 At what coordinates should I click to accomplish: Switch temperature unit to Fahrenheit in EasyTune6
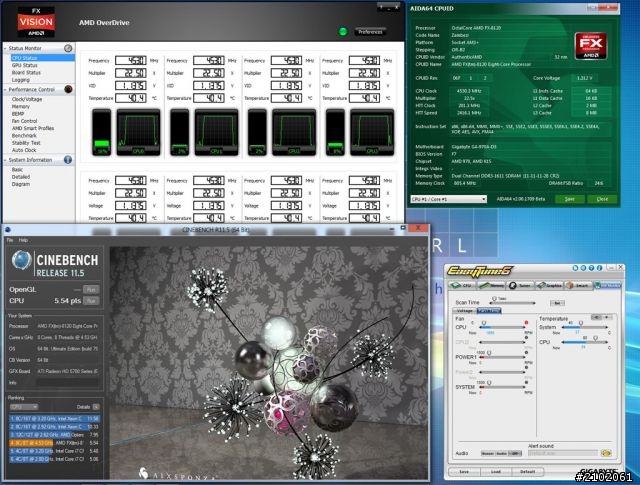[x=607, y=317]
